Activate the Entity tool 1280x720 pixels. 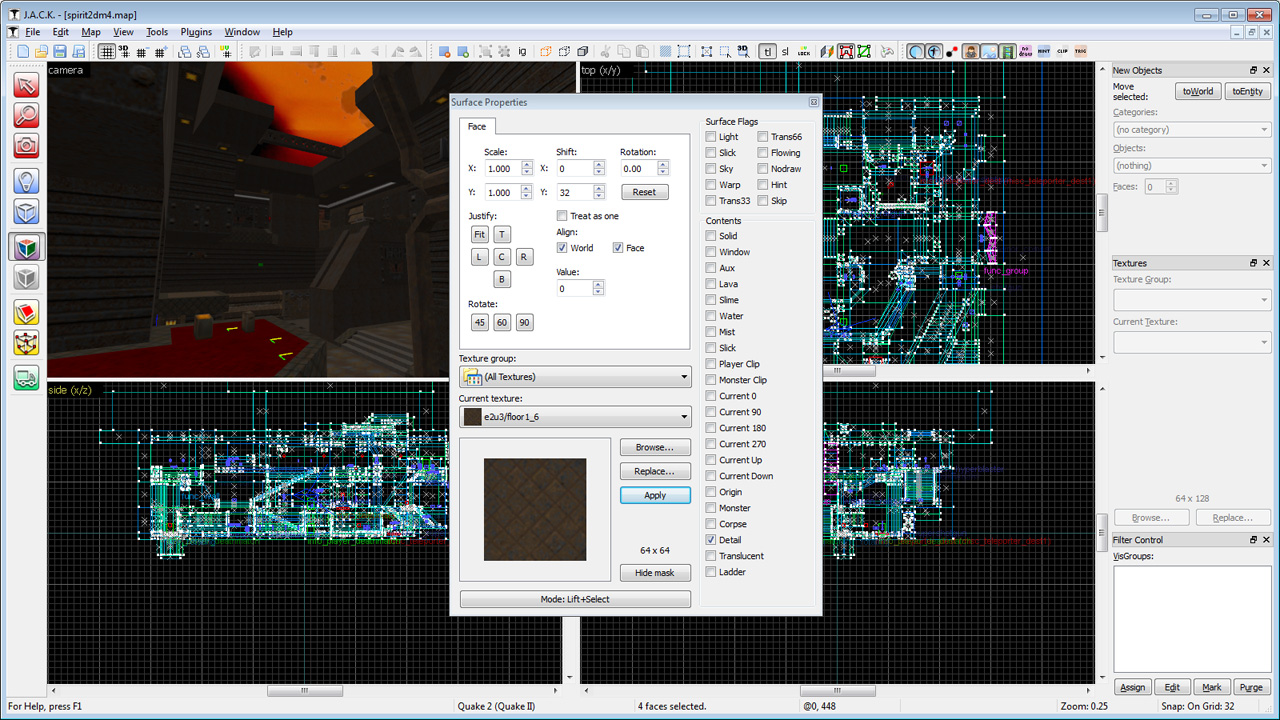26,178
